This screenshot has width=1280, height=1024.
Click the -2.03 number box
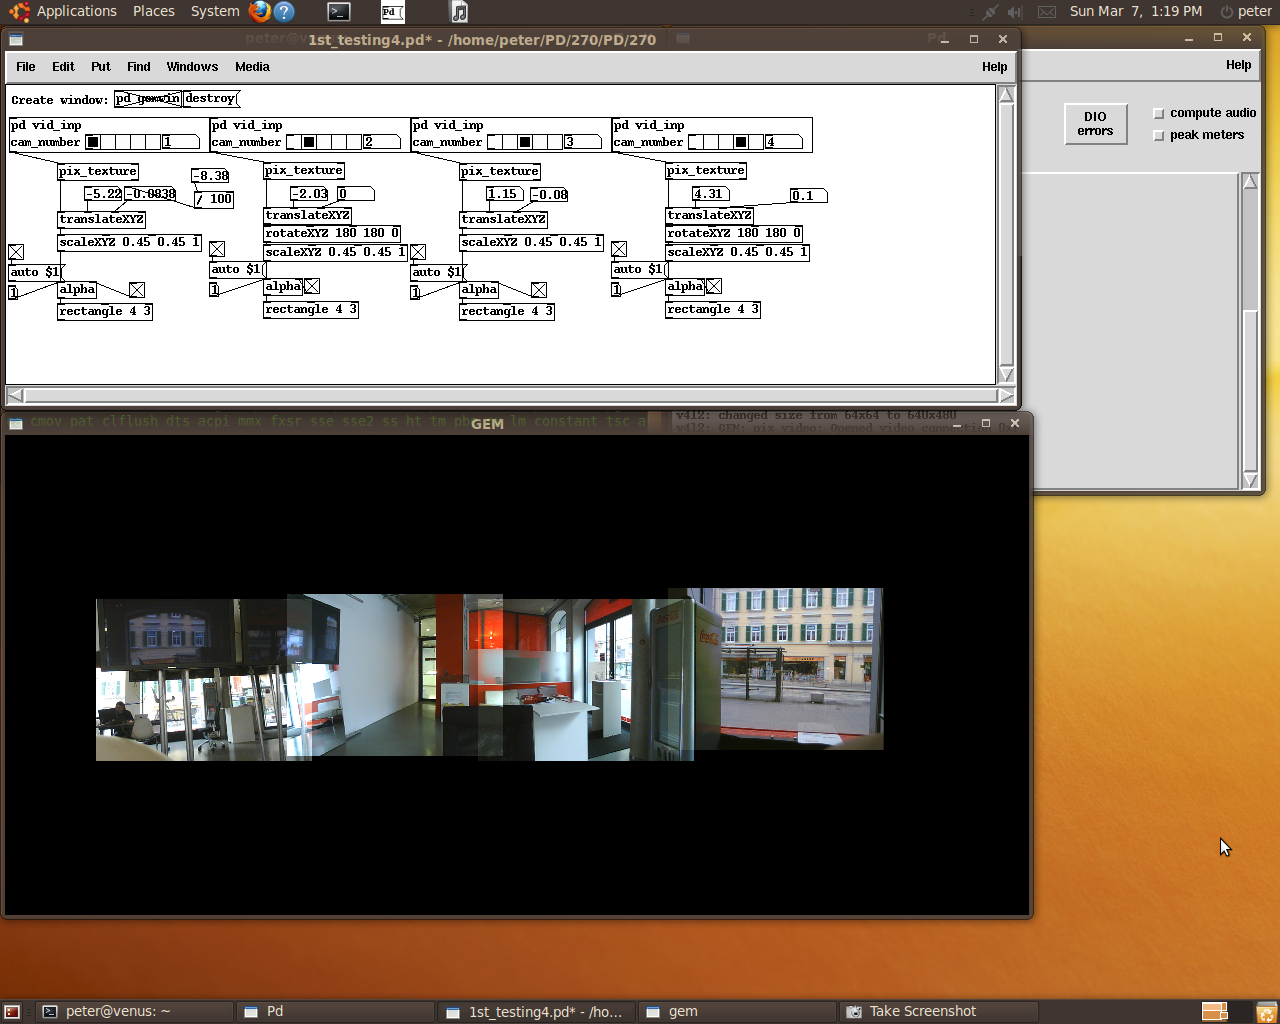310,194
